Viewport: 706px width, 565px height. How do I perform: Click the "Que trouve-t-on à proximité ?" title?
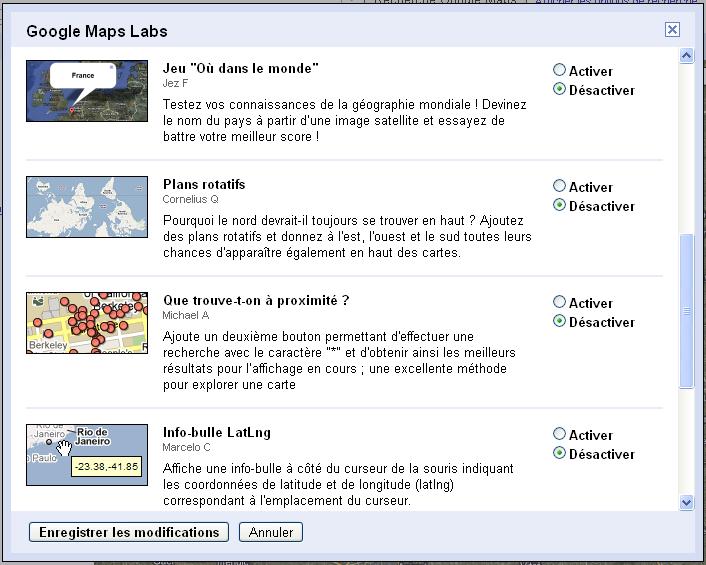256,301
